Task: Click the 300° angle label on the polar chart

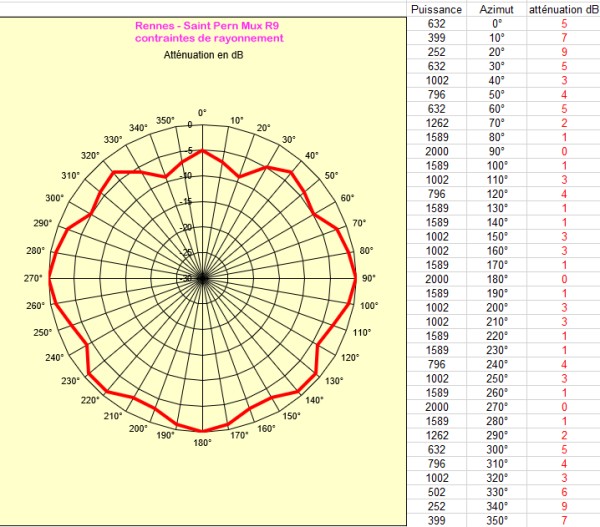Action: pyautogui.click(x=55, y=198)
